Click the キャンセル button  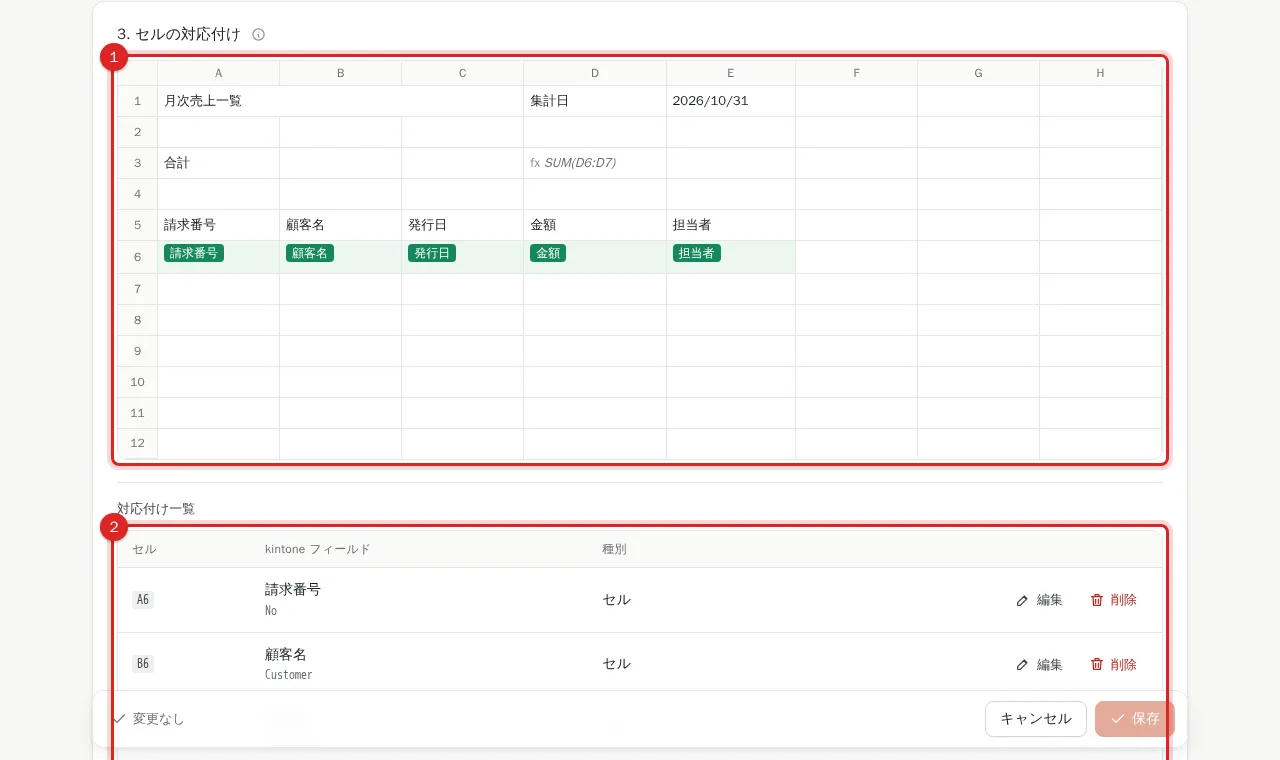[1036, 719]
